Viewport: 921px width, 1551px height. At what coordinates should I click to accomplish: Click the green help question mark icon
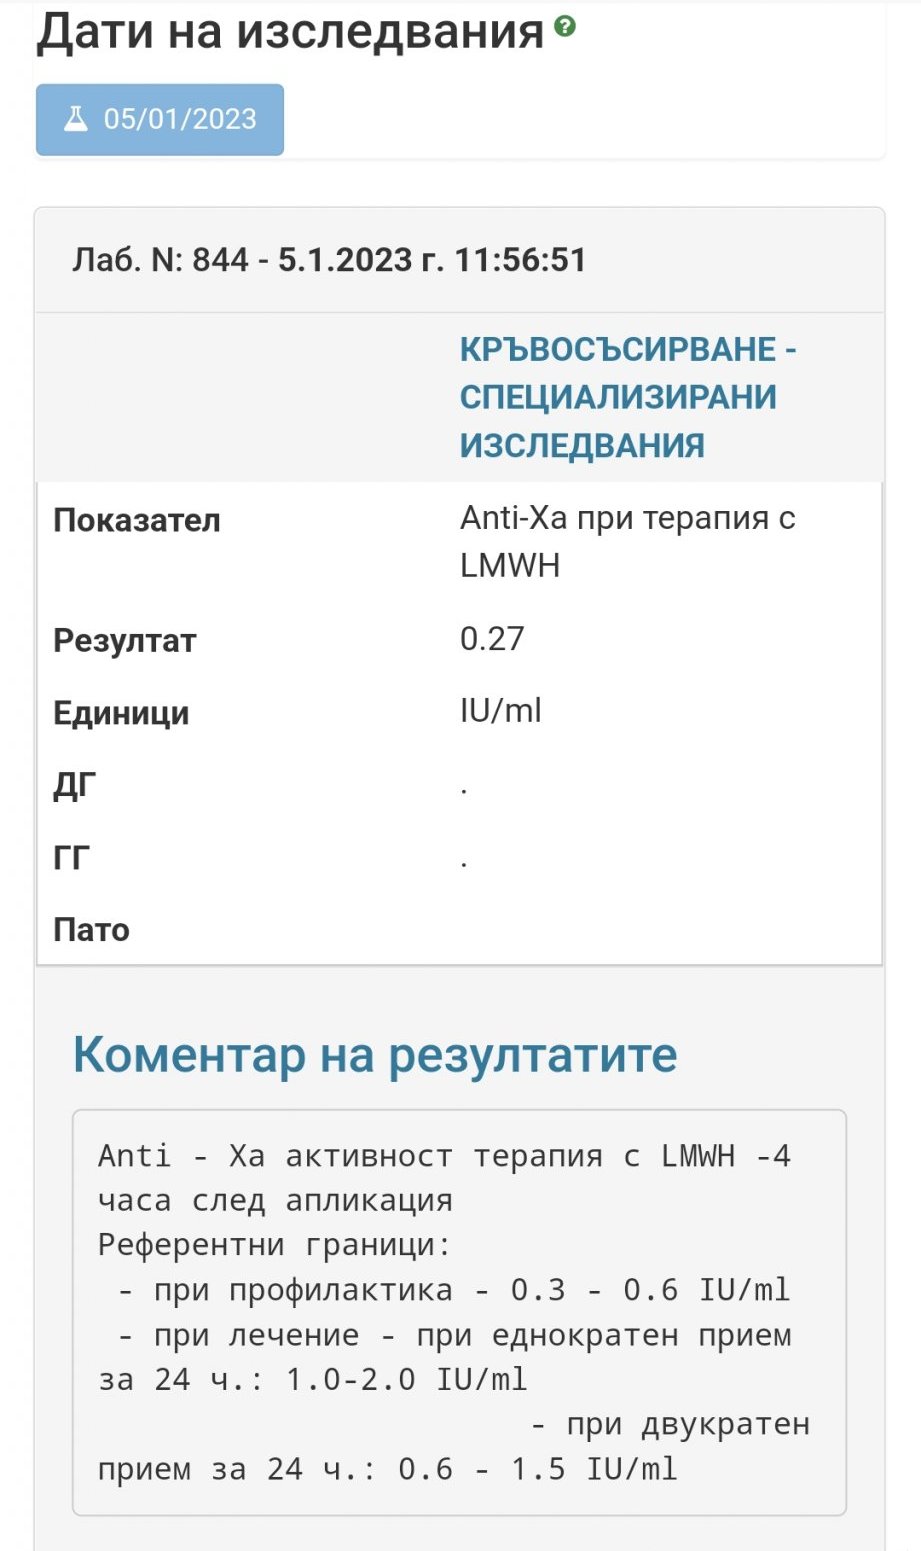(x=565, y=27)
